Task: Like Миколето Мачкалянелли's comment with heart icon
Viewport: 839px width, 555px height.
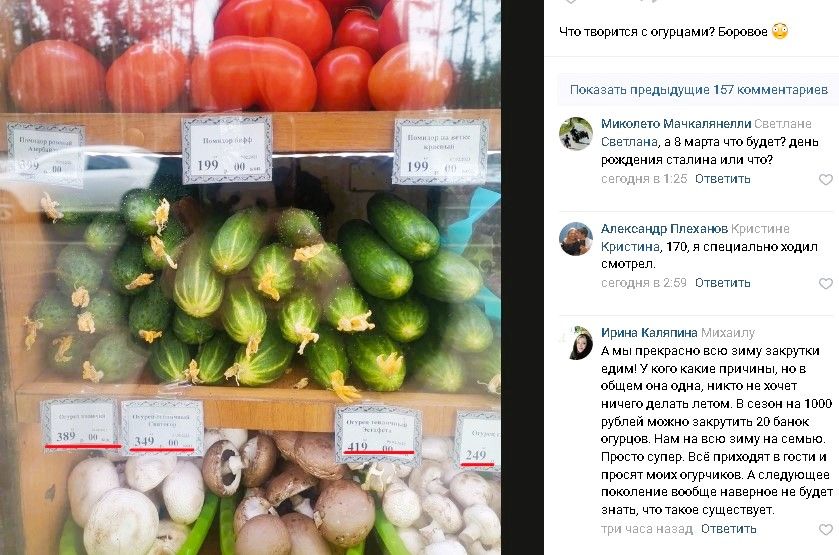Action: 826,179
